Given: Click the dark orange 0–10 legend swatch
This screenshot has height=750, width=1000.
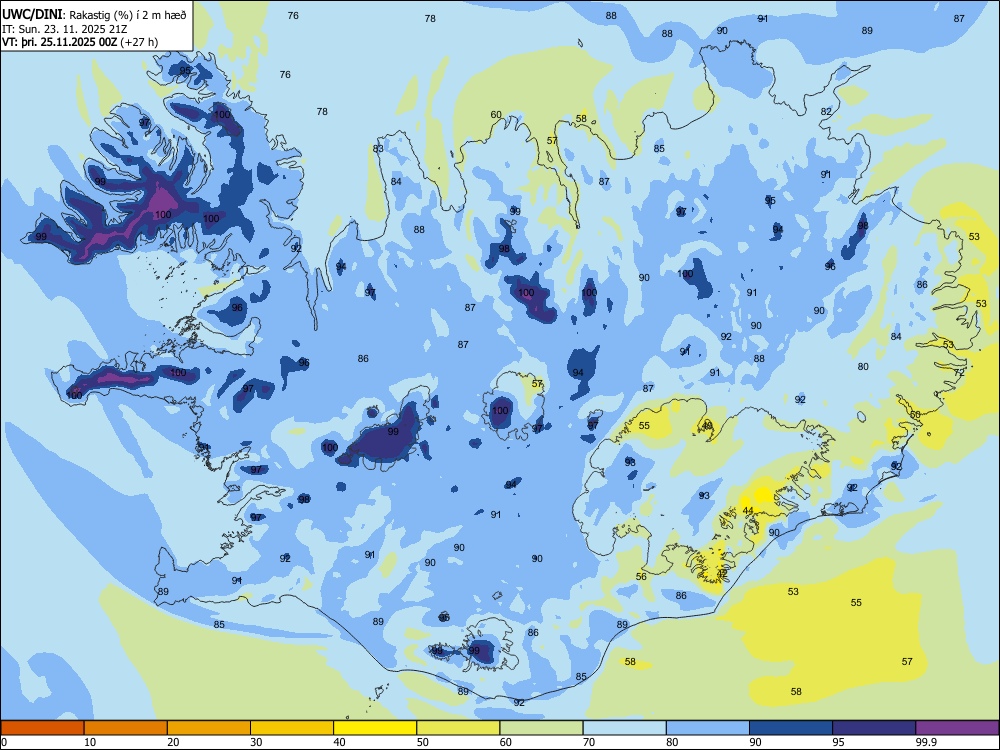Looking at the screenshot, I should pyautogui.click(x=42, y=728).
